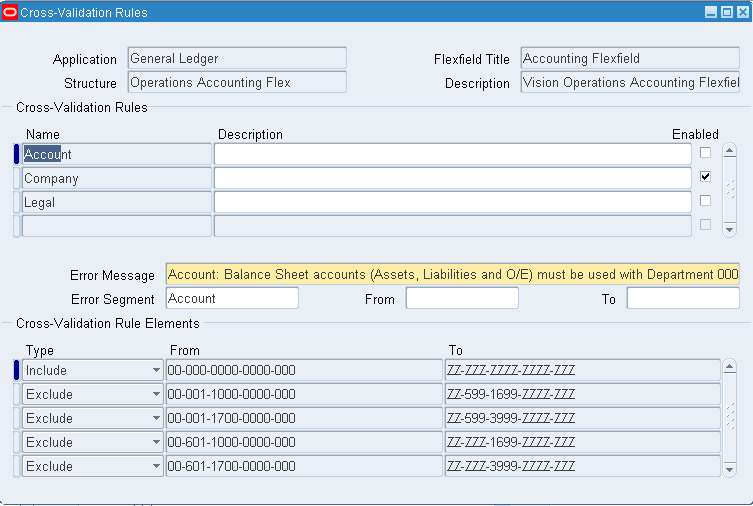Click the Error Segment field containing Account
753x506 pixels.
pos(232,298)
